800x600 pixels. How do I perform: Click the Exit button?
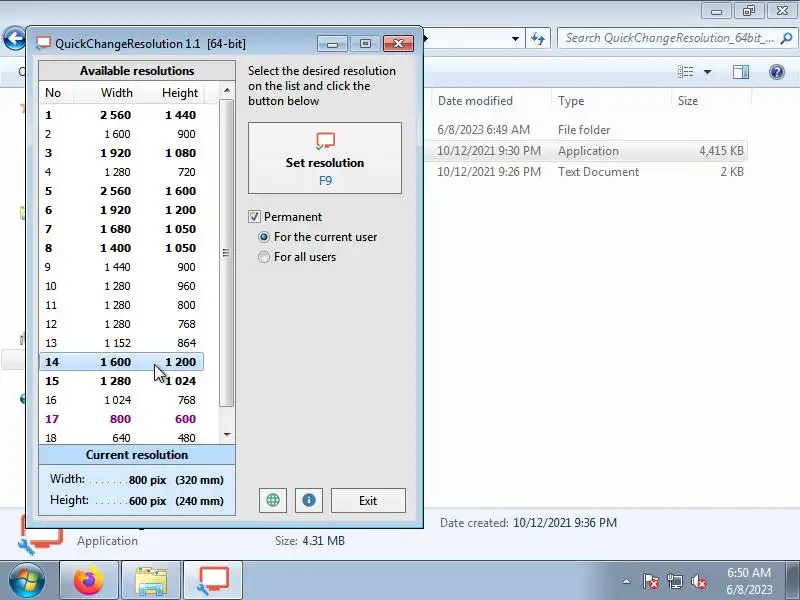tap(368, 501)
